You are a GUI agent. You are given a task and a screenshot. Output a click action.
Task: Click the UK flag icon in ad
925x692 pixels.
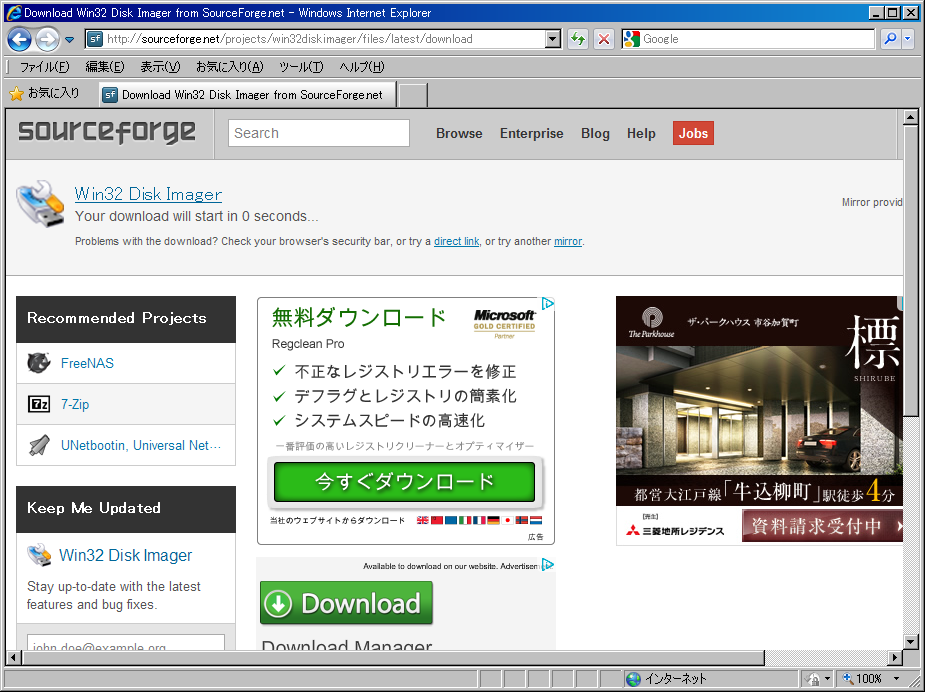pos(422,520)
